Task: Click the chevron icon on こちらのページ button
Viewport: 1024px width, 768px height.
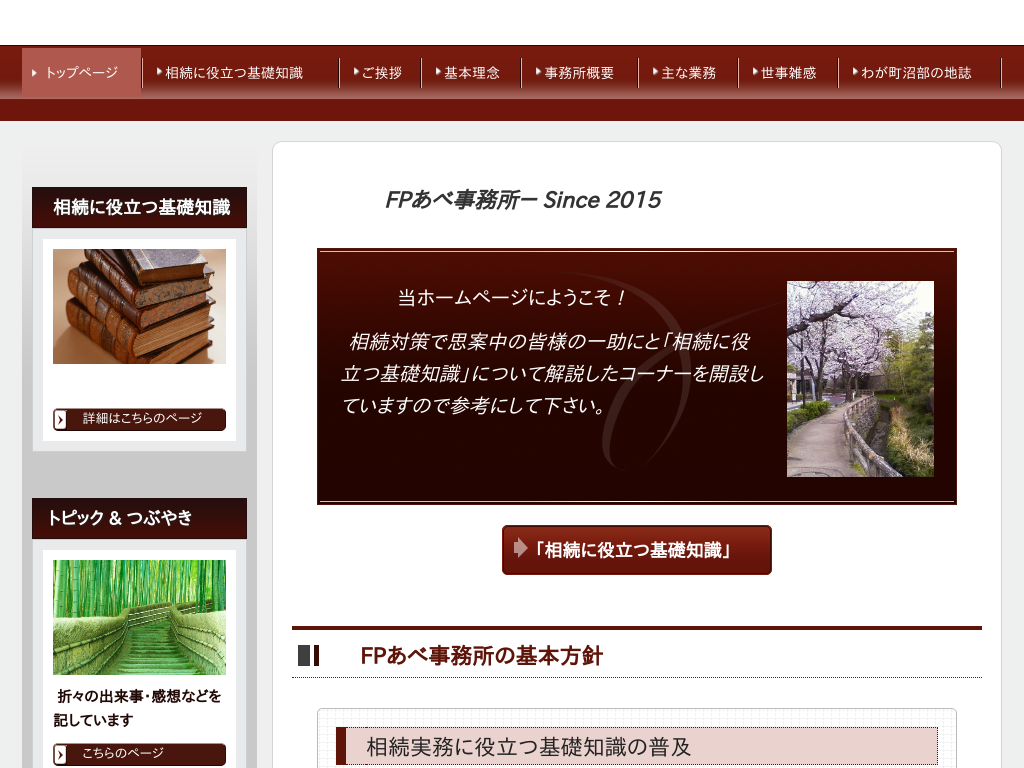Action: click(62, 754)
